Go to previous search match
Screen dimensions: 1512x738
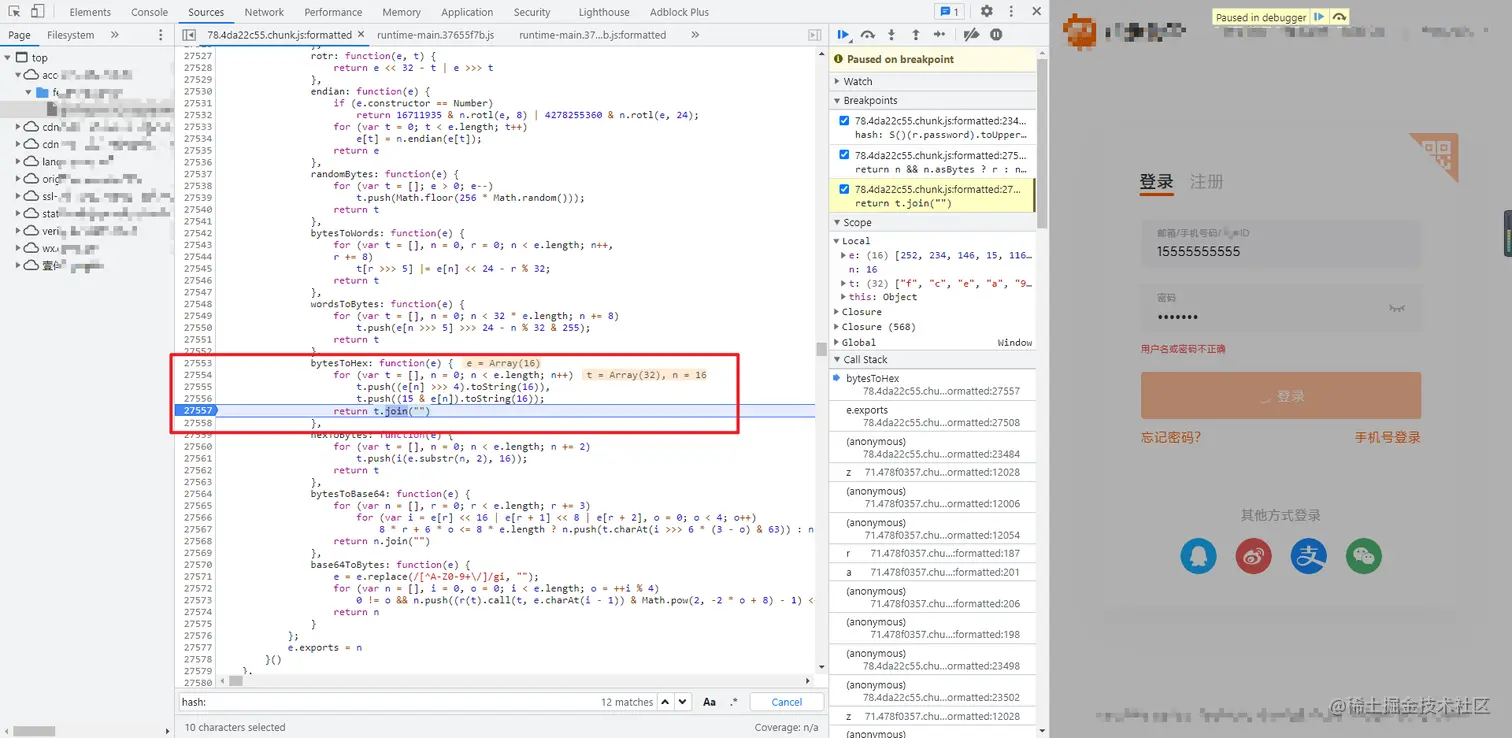pos(667,702)
